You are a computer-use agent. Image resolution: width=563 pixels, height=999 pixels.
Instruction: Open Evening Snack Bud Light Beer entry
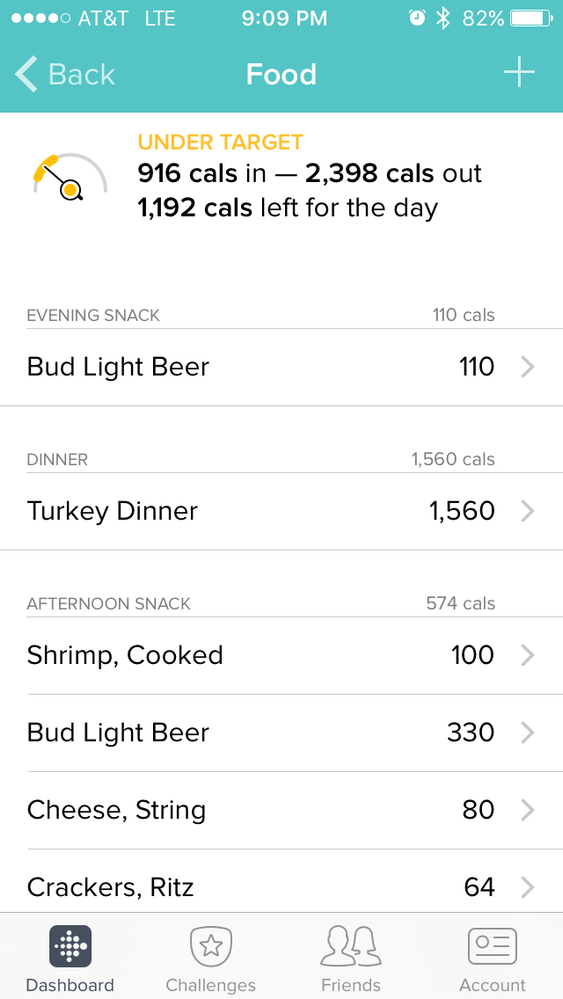click(x=282, y=367)
